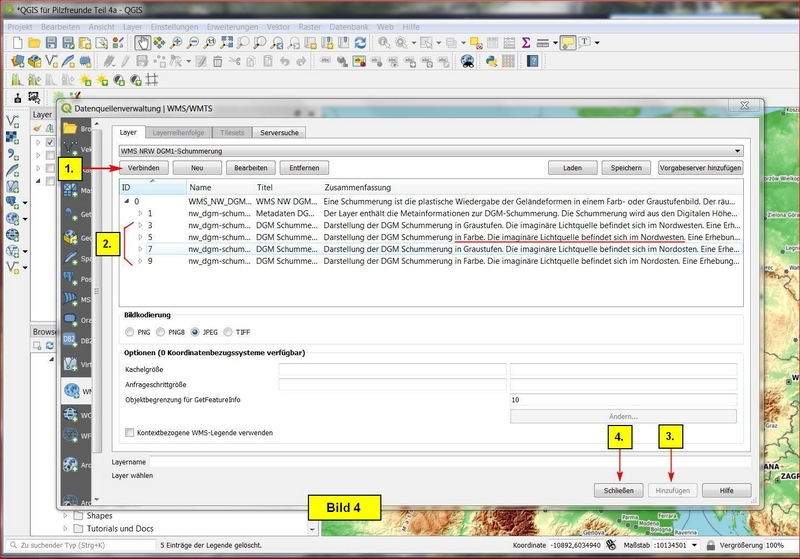Click the Delete Selected trash icon
Viewport: 800px width, 559px height.
coord(217,62)
